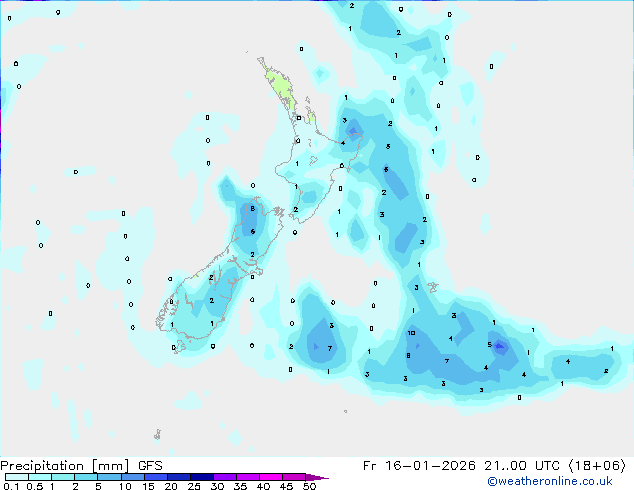This screenshot has height=490, width=634.
Task: Click the 25–30 mm navy legend swatch
Action: click(202, 477)
